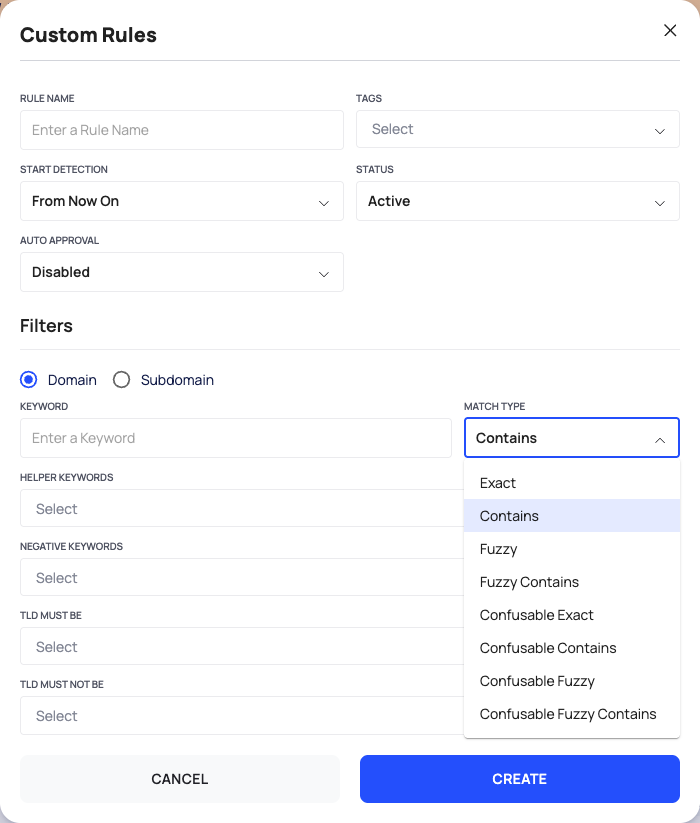
Task: Click the chevron in the Tags field
Action: pyautogui.click(x=660, y=131)
